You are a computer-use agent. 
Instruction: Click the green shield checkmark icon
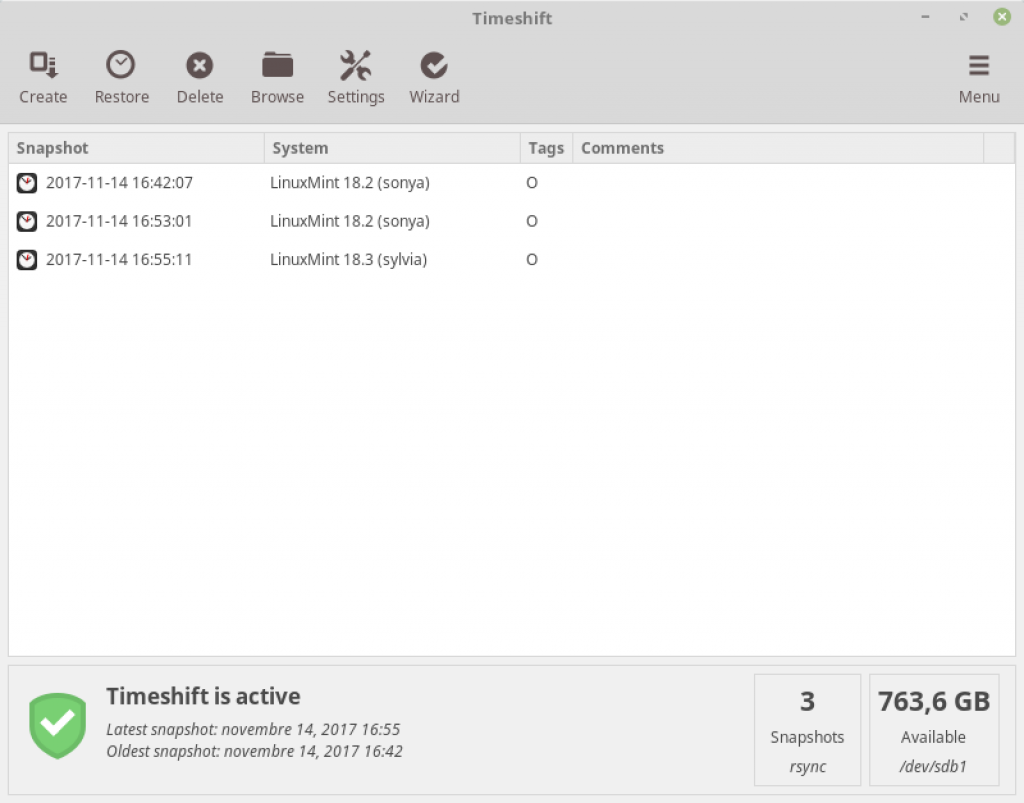(57, 725)
